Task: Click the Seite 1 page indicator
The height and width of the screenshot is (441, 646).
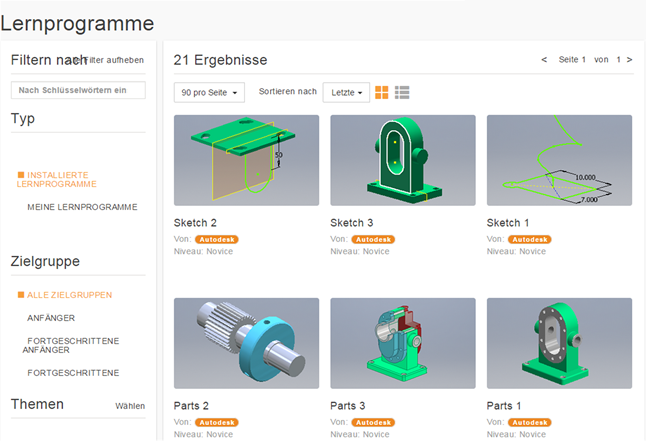Action: coord(572,60)
